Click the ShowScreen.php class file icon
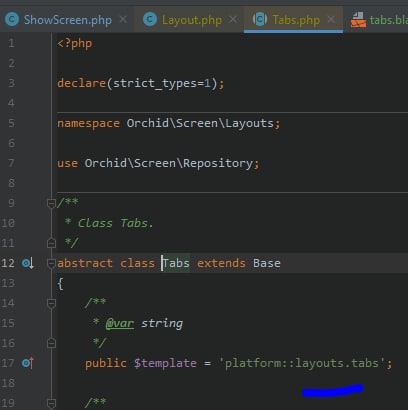Viewport: 408px width, 410px height. pyautogui.click(x=12, y=20)
